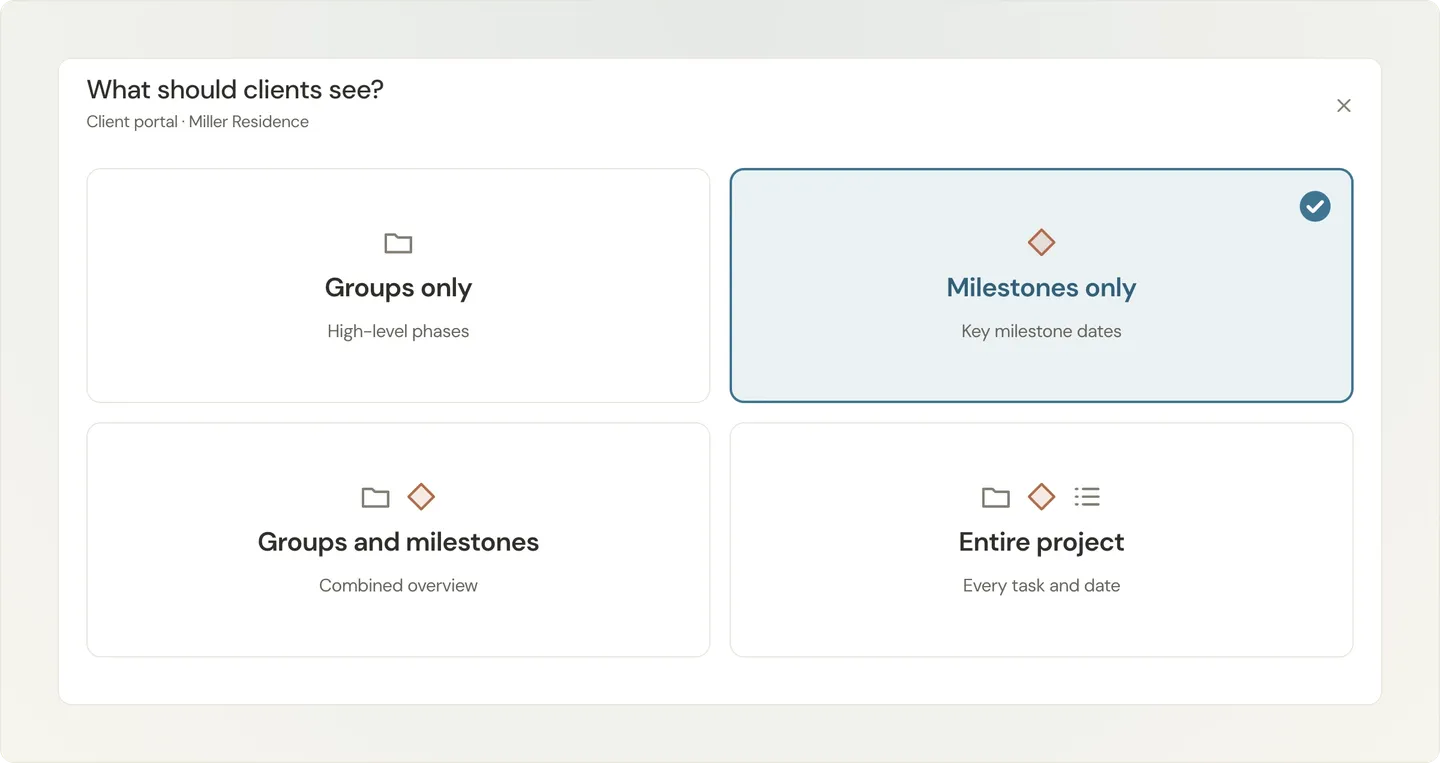Select the Entire project option title

tap(1041, 542)
